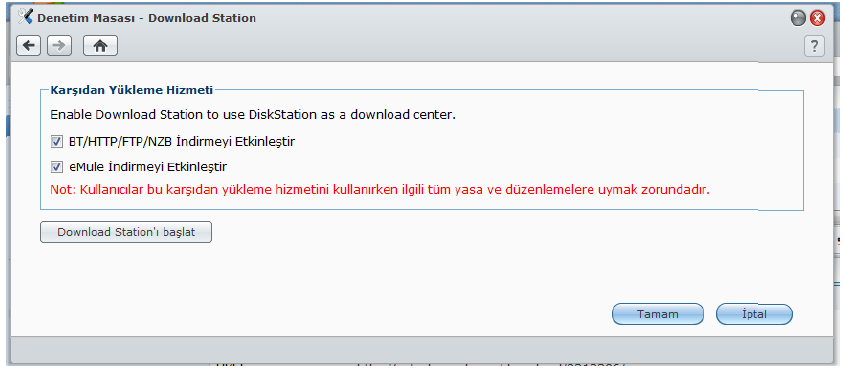The image size is (843, 369).
Task: Return to the Control Panel home icon
Action: tap(100, 46)
